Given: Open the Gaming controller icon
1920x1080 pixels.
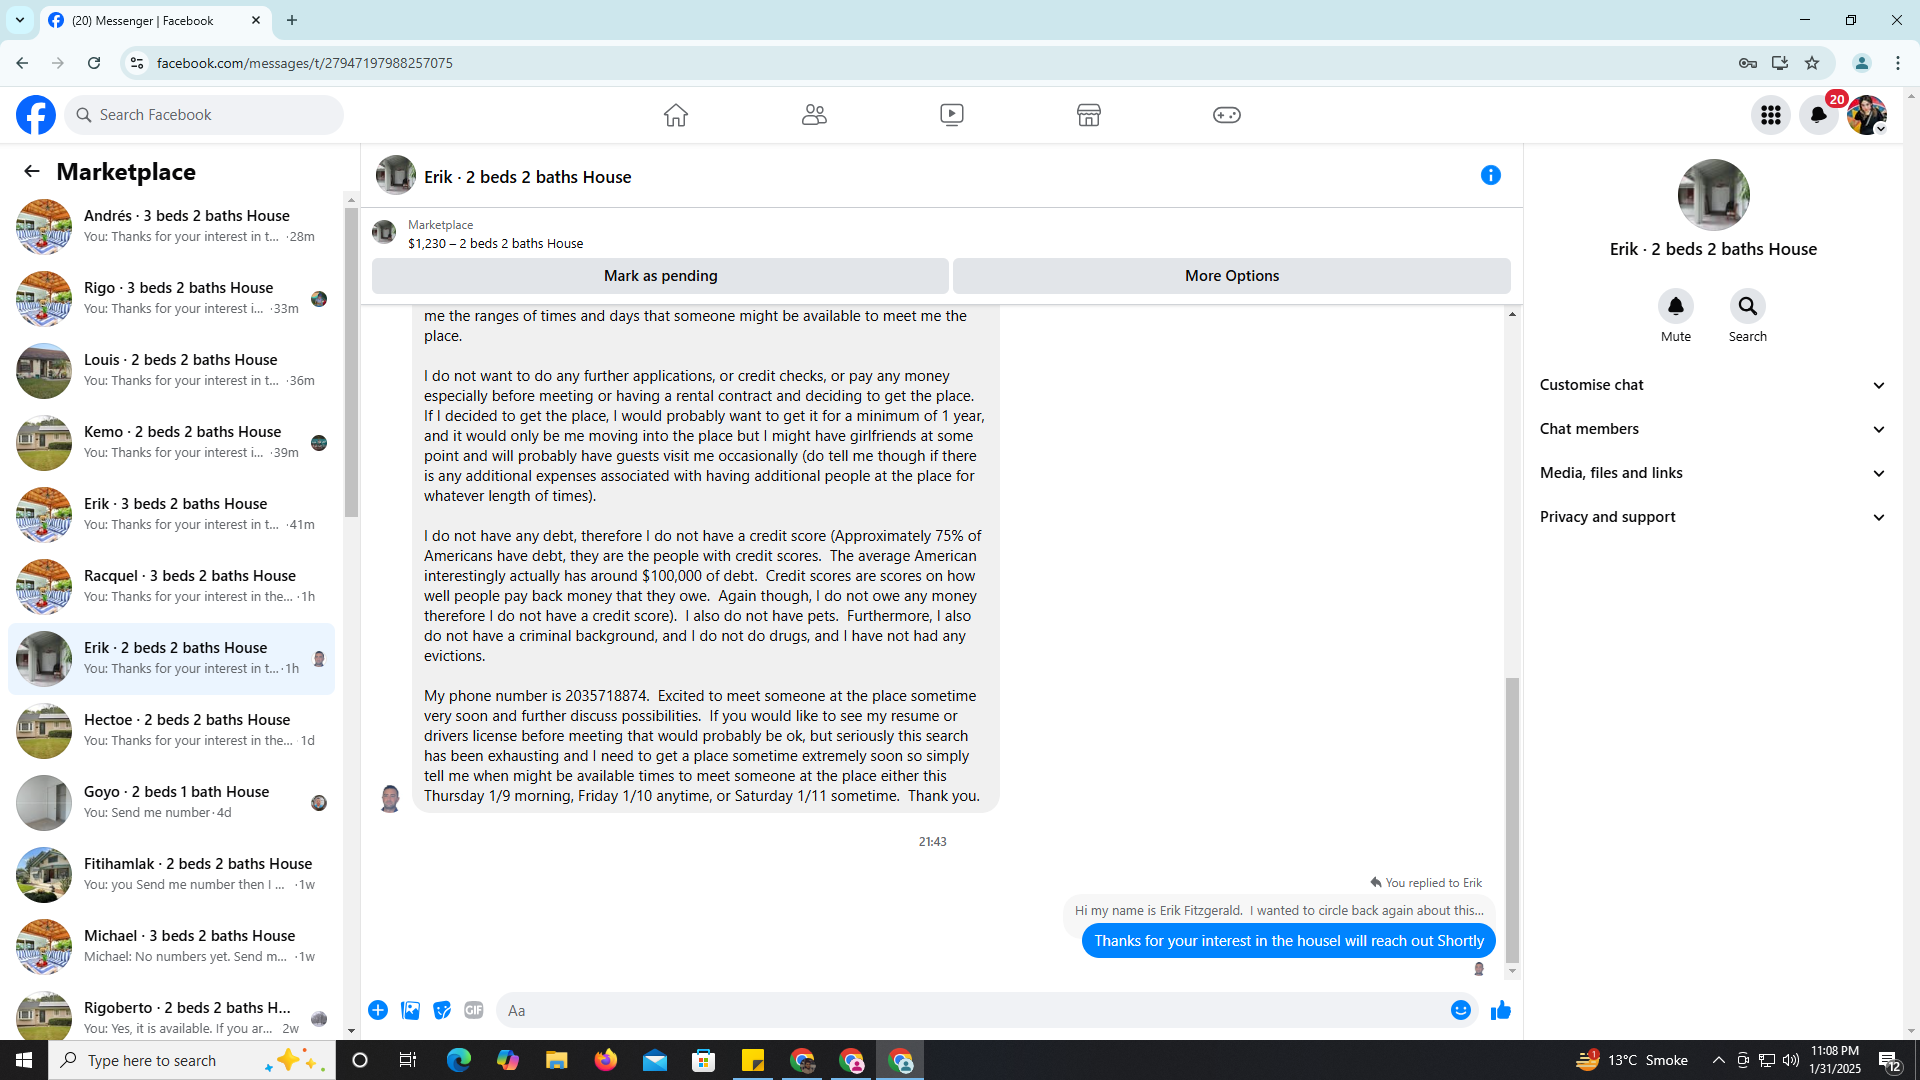Looking at the screenshot, I should [1227, 115].
